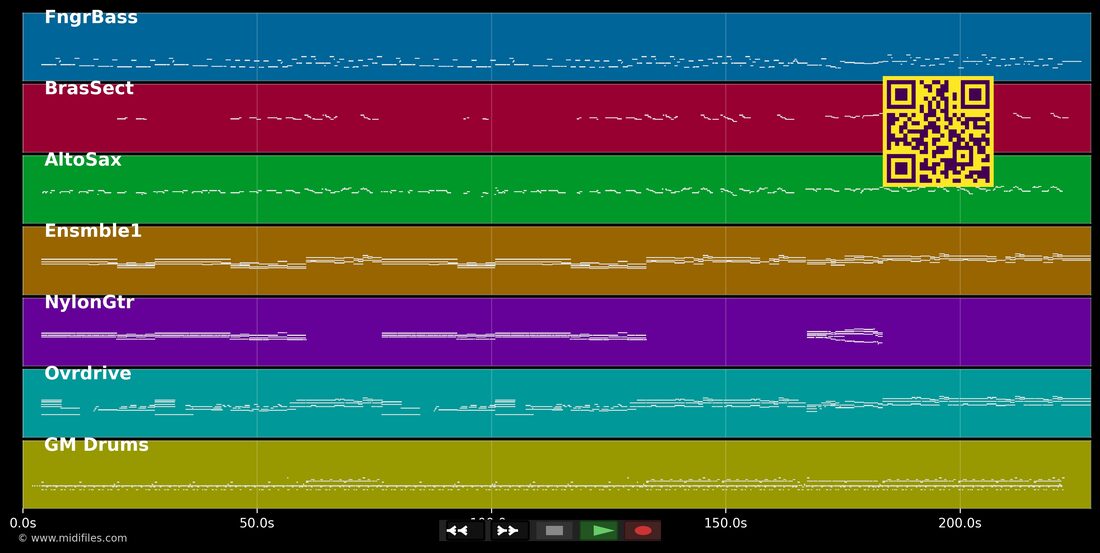Click the 200.0s timeline marker
This screenshot has height=553, width=1100.
point(960,523)
